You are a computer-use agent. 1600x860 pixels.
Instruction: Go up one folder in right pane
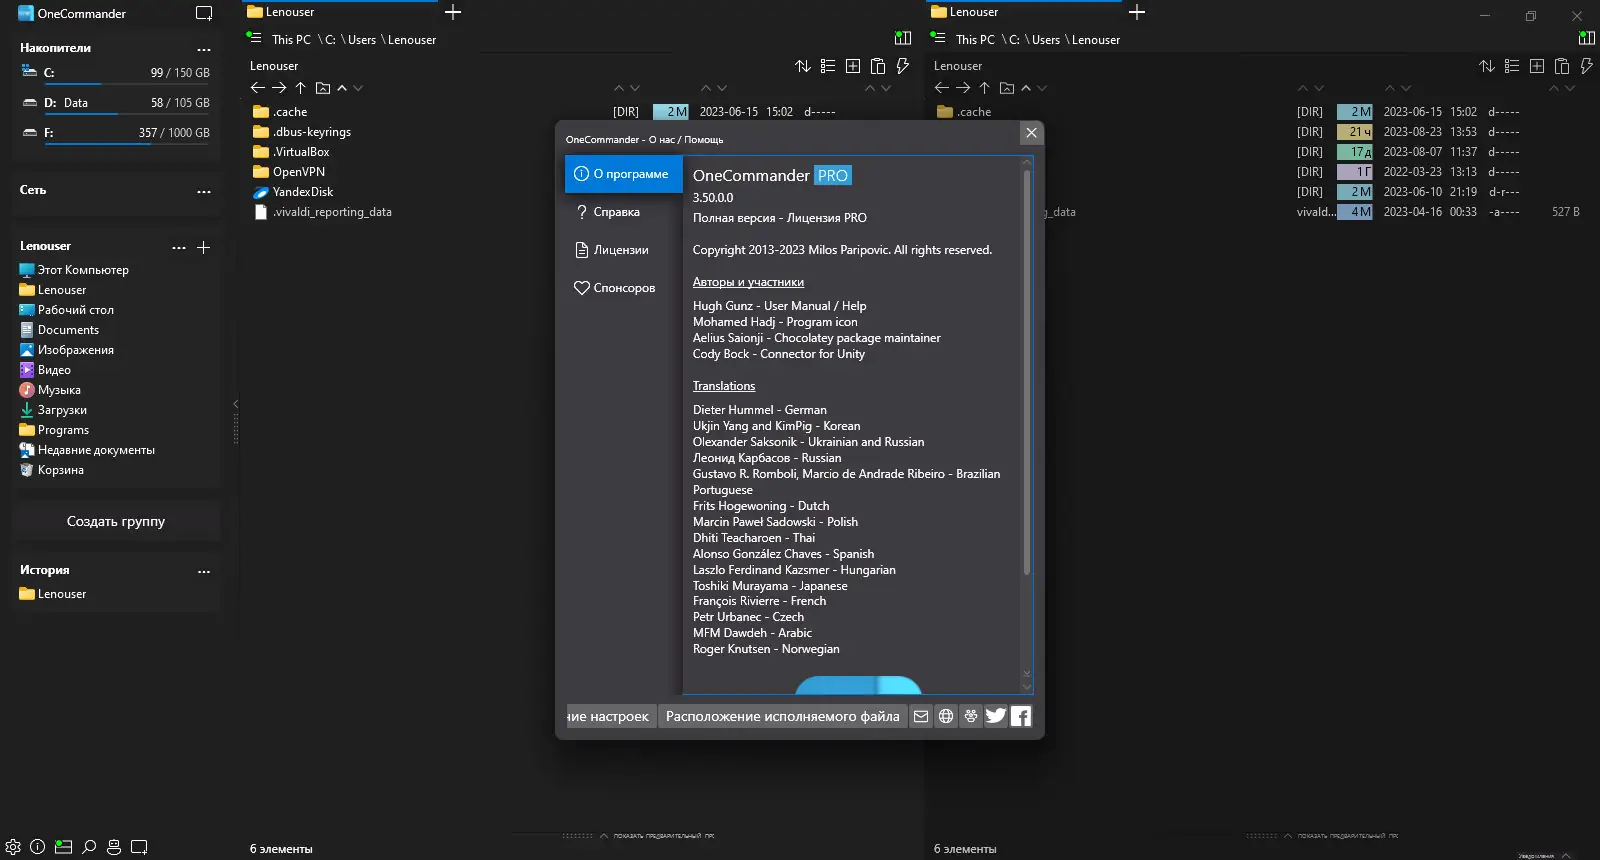[x=984, y=88]
